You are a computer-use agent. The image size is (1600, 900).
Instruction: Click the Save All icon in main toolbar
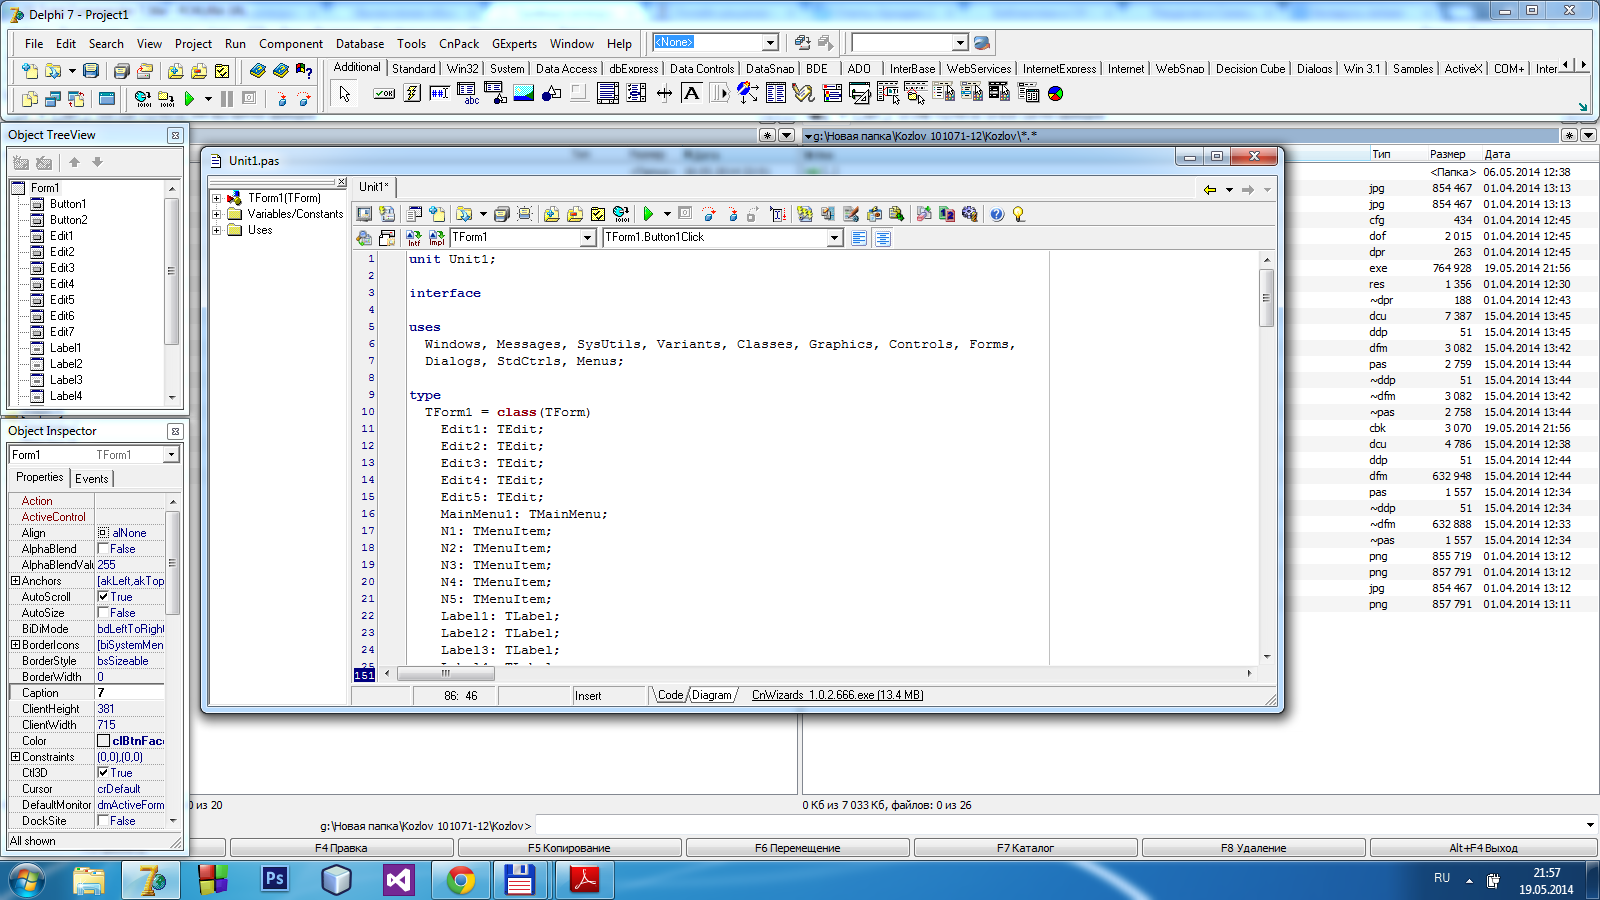(x=122, y=71)
